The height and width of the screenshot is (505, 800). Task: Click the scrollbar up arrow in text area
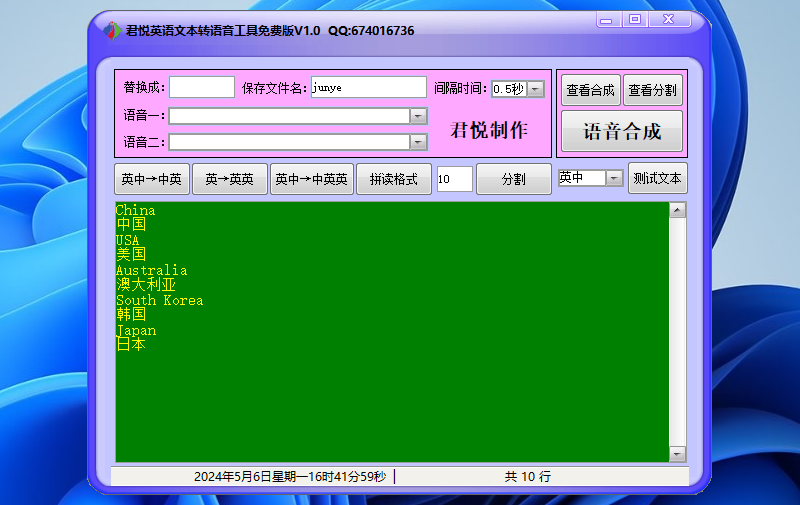[x=678, y=210]
